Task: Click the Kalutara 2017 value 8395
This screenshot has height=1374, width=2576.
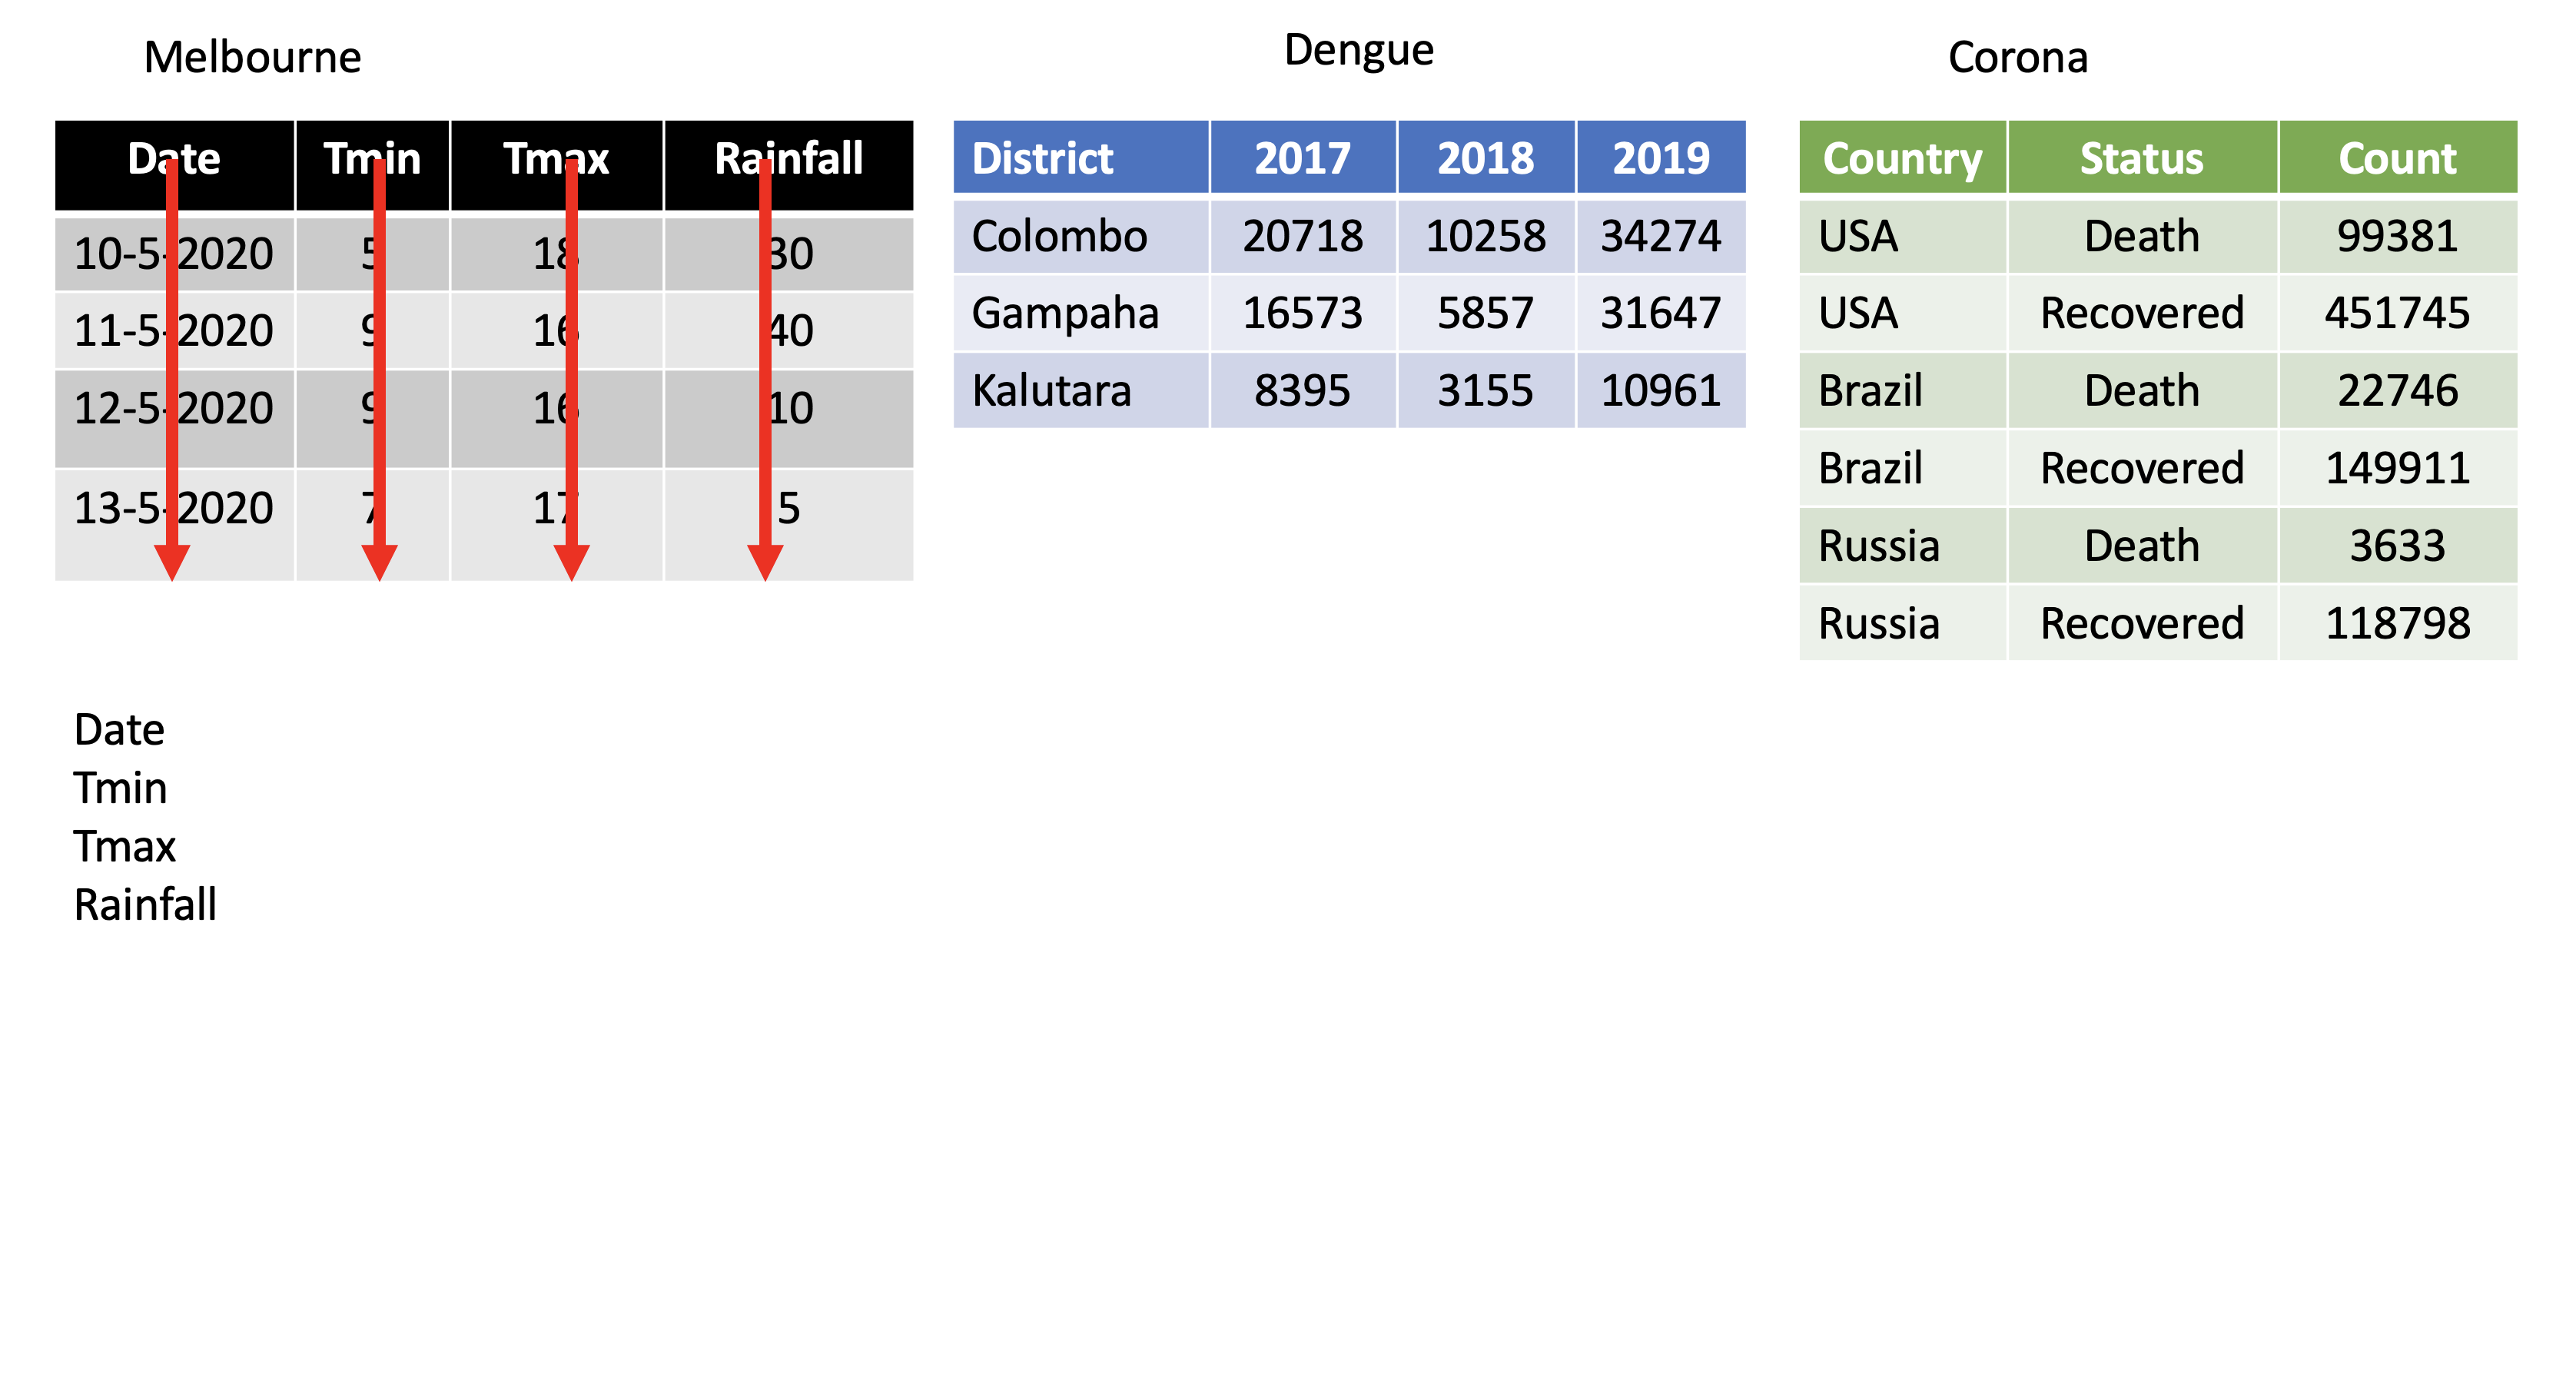Action: (1302, 391)
